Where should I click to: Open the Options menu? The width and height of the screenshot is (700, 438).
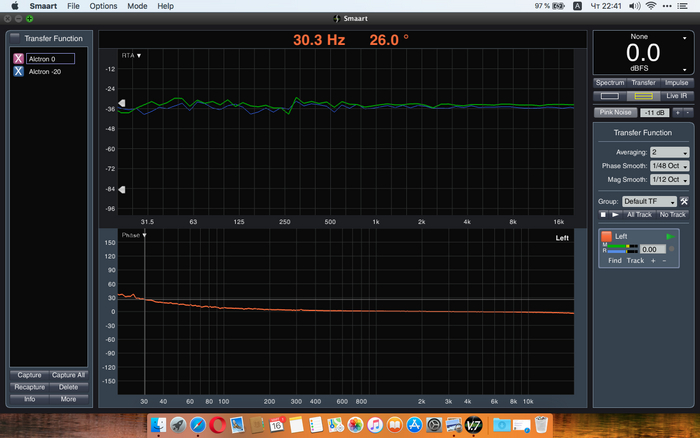(103, 6)
